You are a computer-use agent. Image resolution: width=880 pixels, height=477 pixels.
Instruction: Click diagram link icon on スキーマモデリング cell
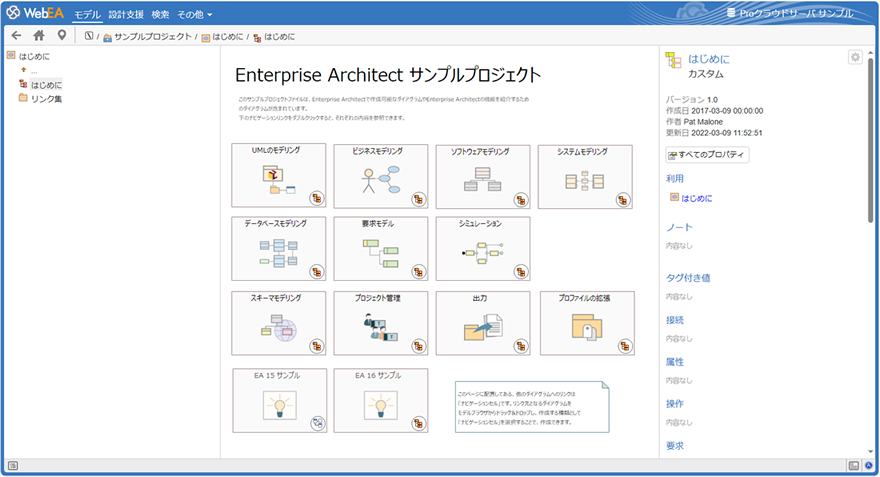click(317, 346)
